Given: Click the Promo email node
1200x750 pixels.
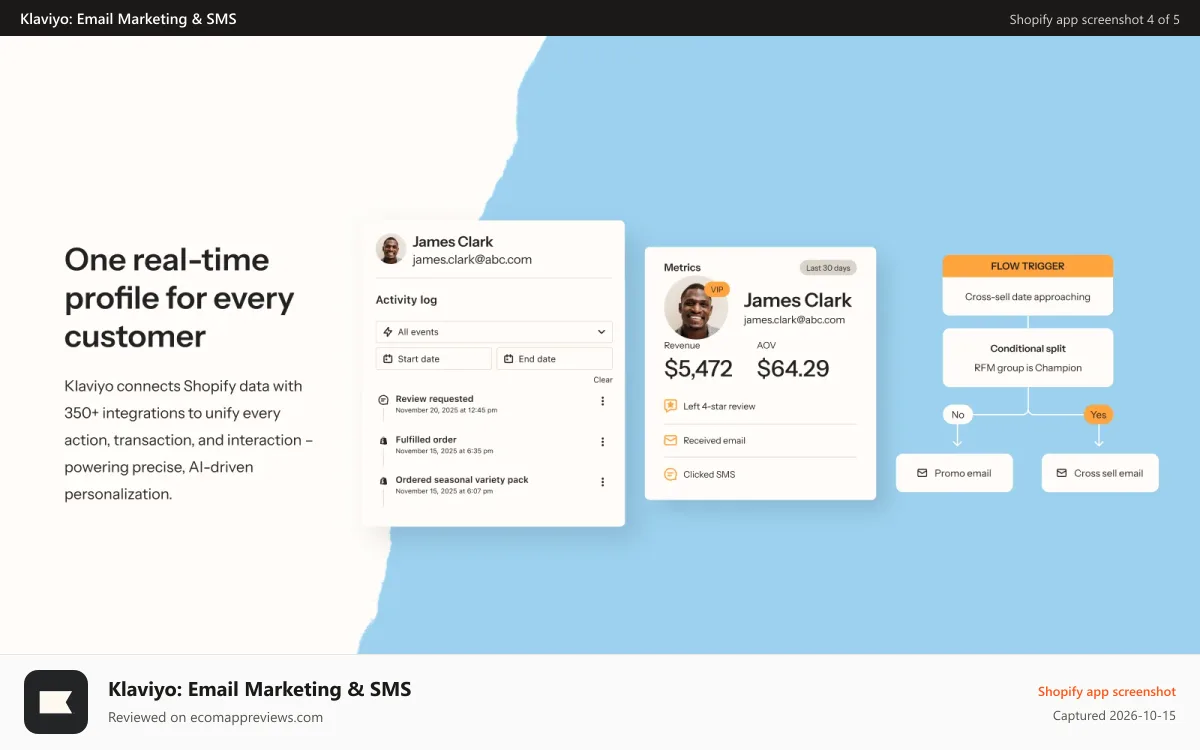Looking at the screenshot, I should click(954, 473).
